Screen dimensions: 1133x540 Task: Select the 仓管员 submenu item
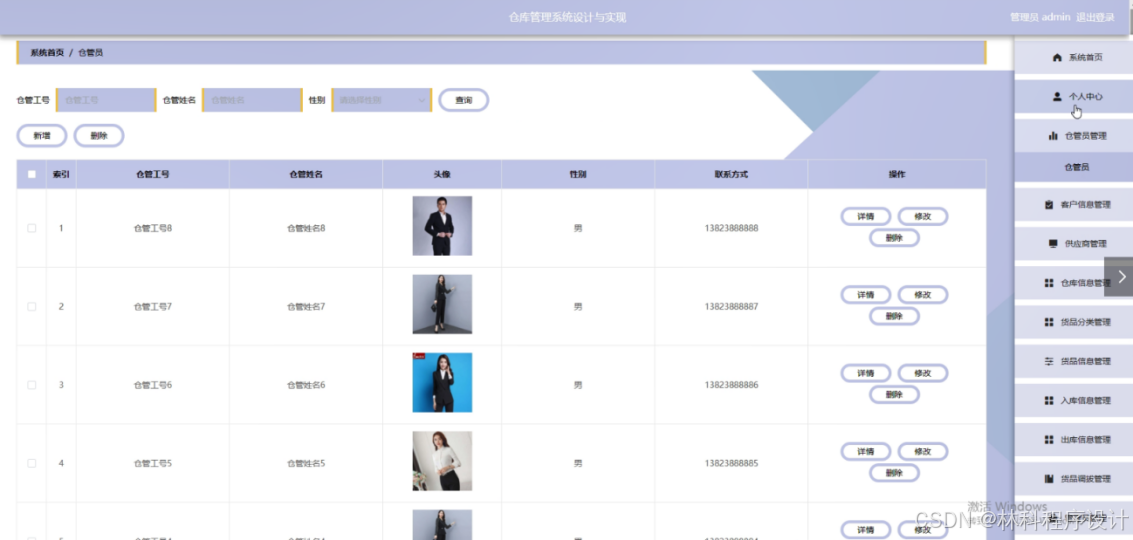click(1073, 167)
